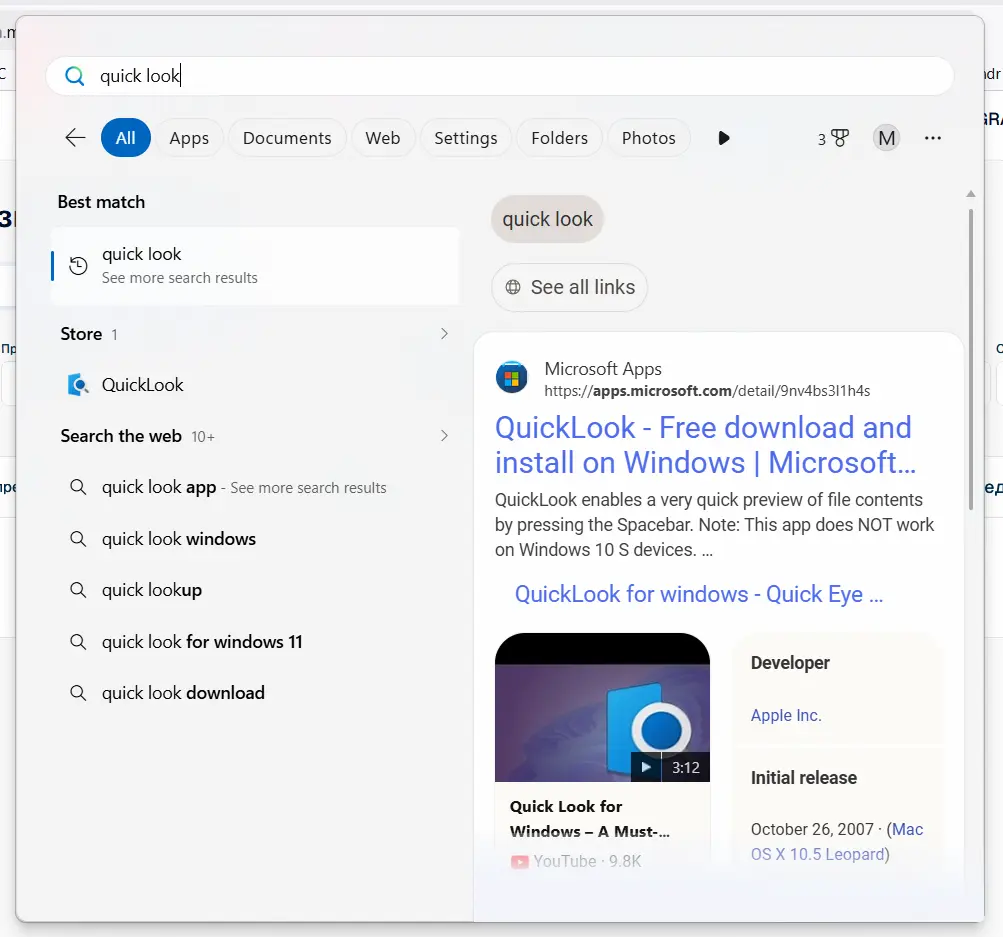Expand Search the web section chevron
Screen dimensions: 1003x937
pyautogui.click(x=445, y=436)
